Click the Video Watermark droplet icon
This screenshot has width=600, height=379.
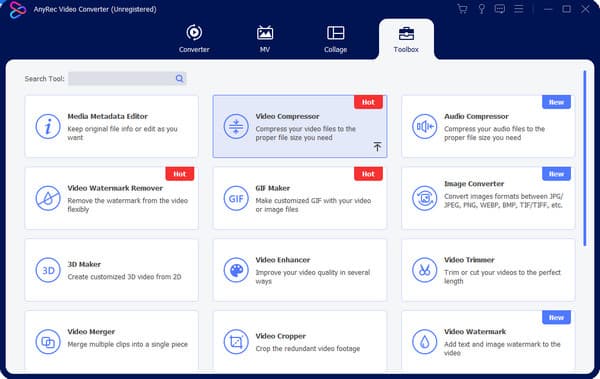point(424,342)
